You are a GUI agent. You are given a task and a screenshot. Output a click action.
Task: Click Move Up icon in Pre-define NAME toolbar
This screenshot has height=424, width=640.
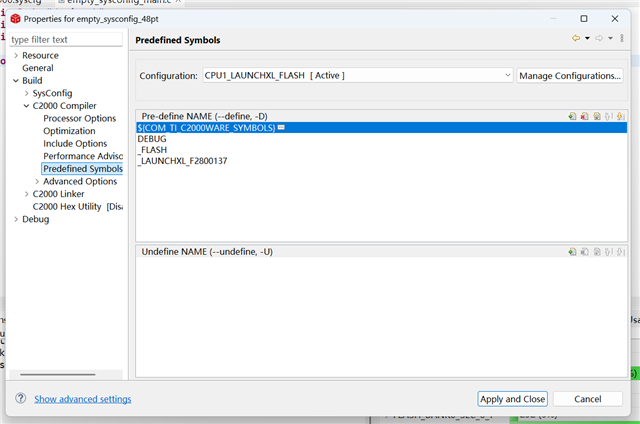pos(608,116)
